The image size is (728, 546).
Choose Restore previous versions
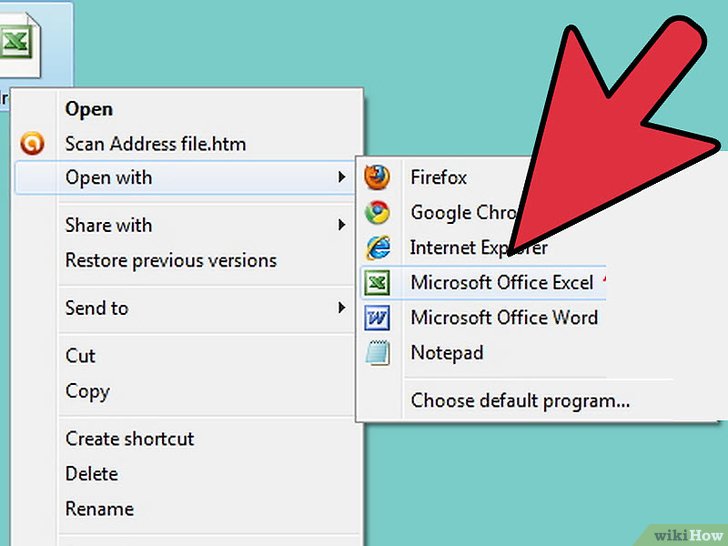pos(171,260)
